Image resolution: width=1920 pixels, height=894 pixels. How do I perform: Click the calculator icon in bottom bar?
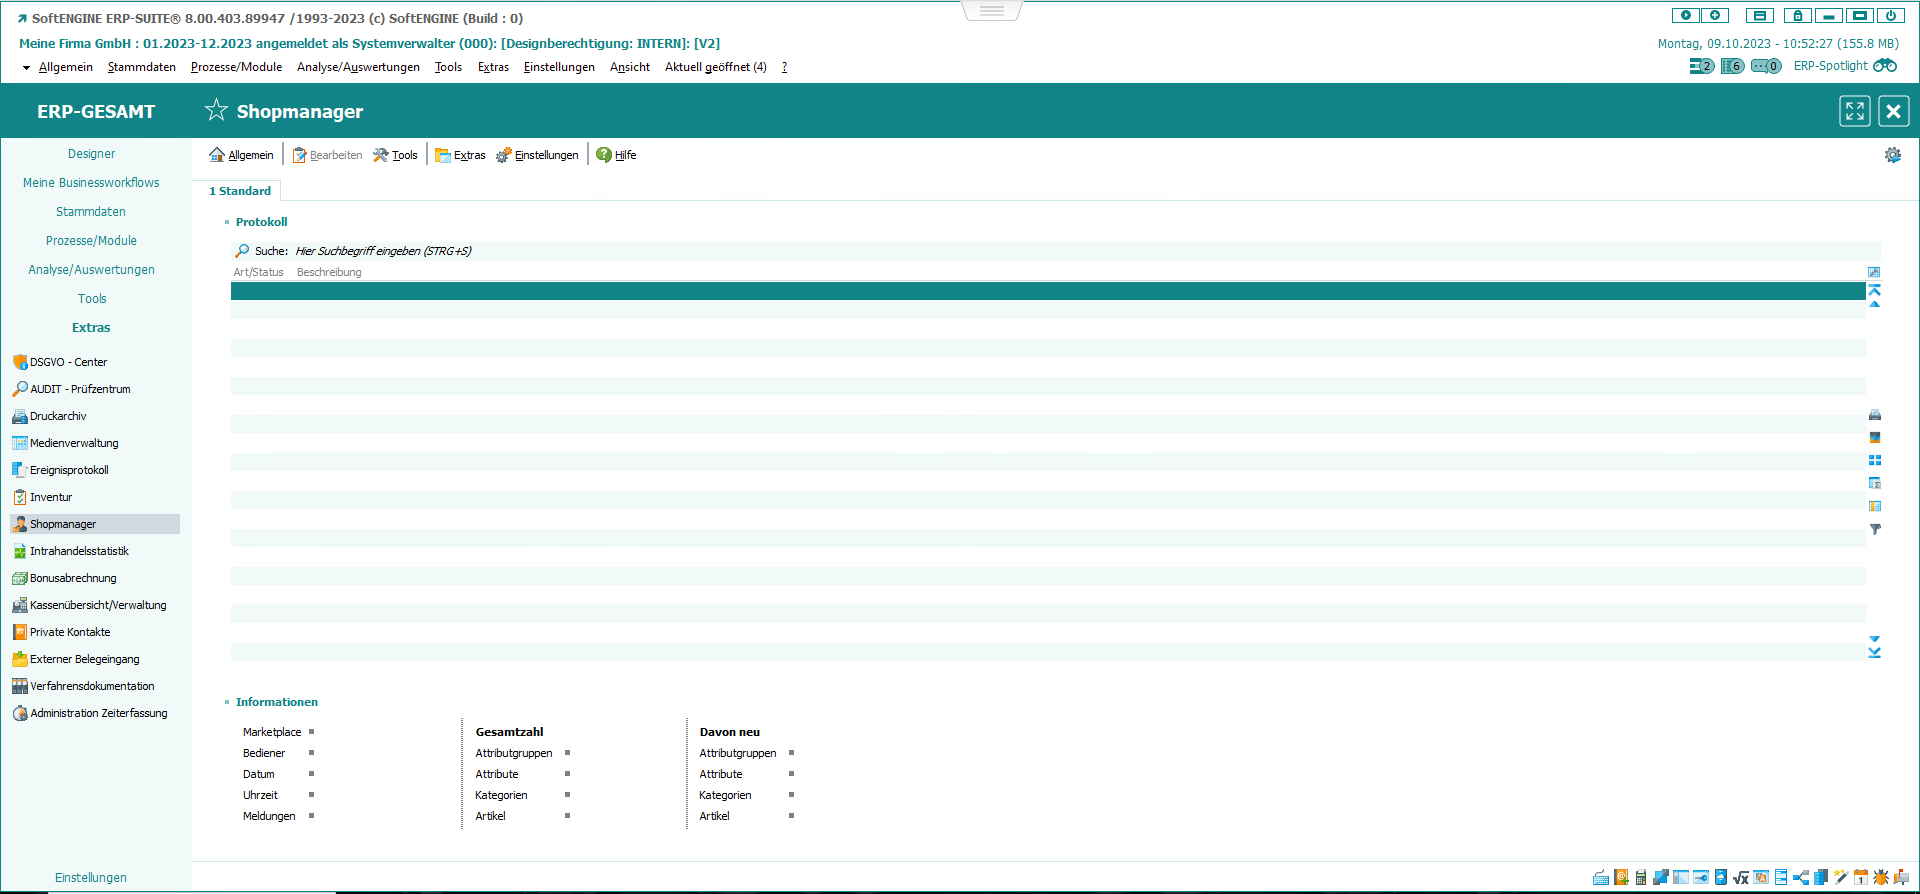pyautogui.click(x=1641, y=877)
